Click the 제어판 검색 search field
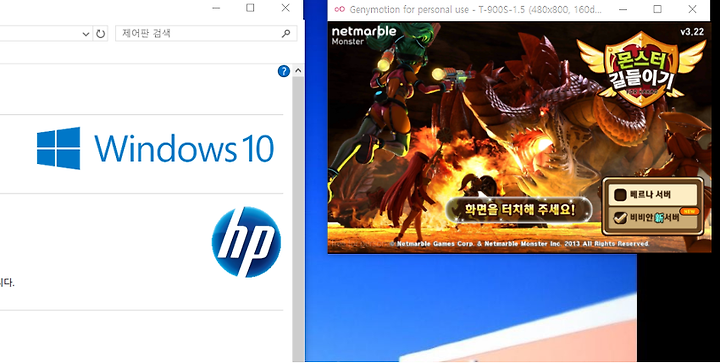 coord(206,34)
